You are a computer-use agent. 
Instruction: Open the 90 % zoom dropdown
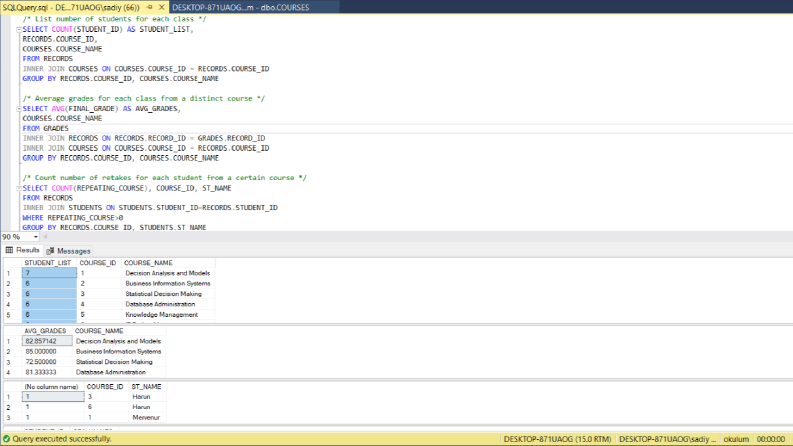pyautogui.click(x=36, y=237)
